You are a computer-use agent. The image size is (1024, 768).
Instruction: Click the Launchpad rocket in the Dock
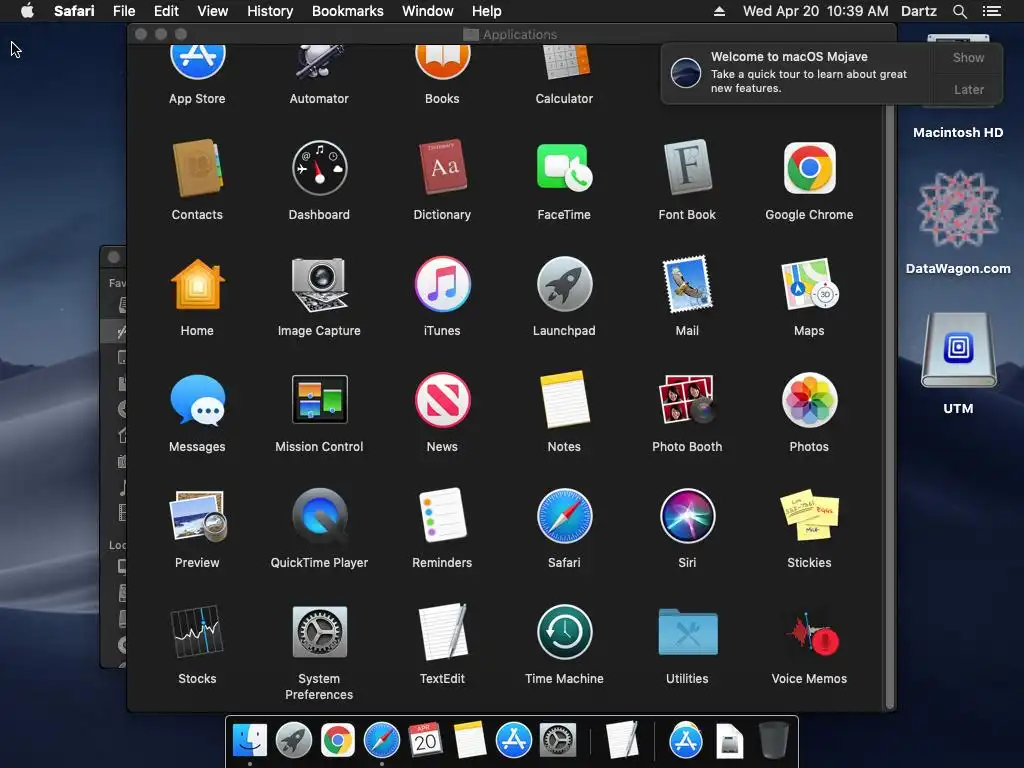pos(294,740)
